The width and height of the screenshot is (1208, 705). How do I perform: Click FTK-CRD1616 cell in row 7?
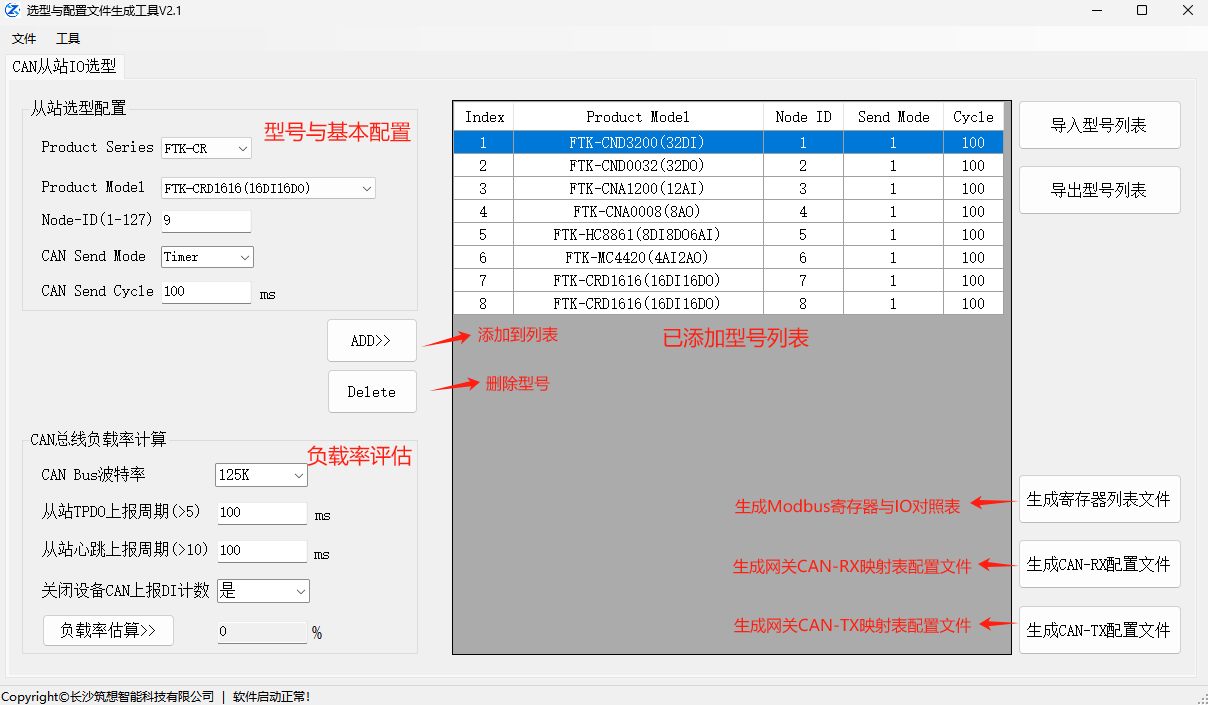click(x=638, y=281)
